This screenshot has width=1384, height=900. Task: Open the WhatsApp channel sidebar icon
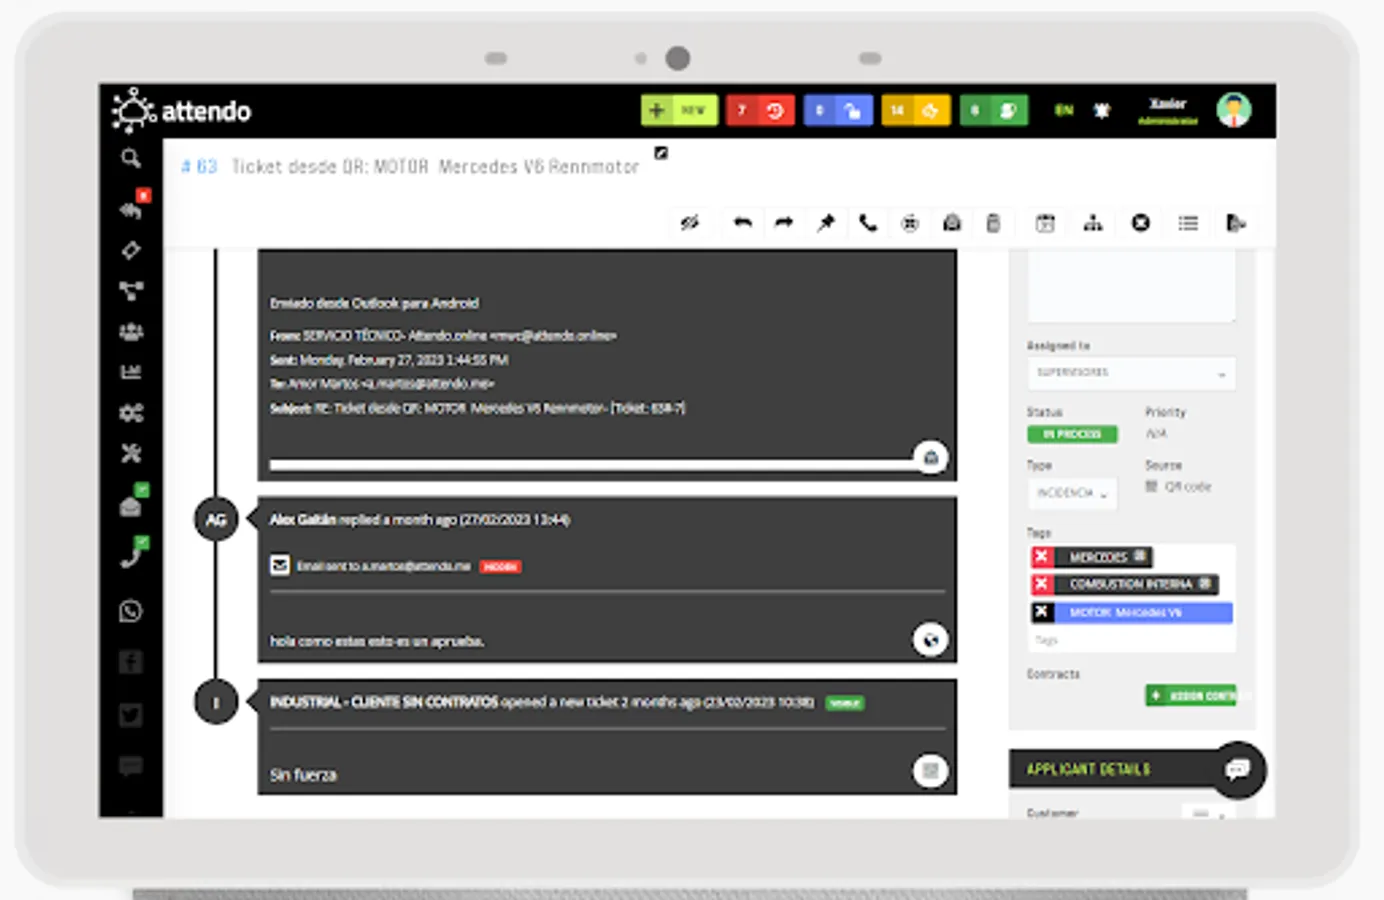pyautogui.click(x=131, y=611)
